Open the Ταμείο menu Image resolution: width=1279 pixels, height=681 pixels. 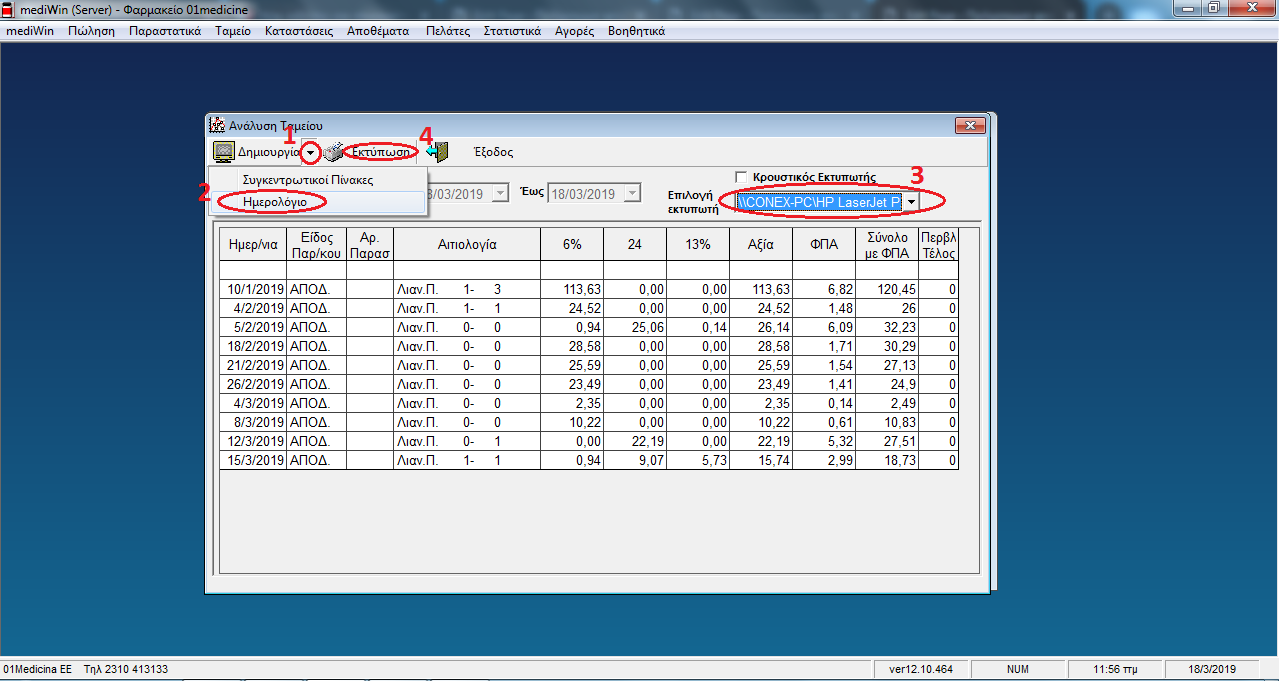233,31
